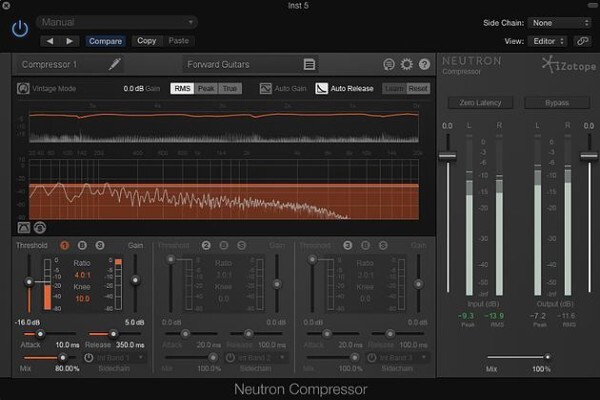Open the View Editor dropdown
The width and height of the screenshot is (600, 400).
(x=548, y=41)
